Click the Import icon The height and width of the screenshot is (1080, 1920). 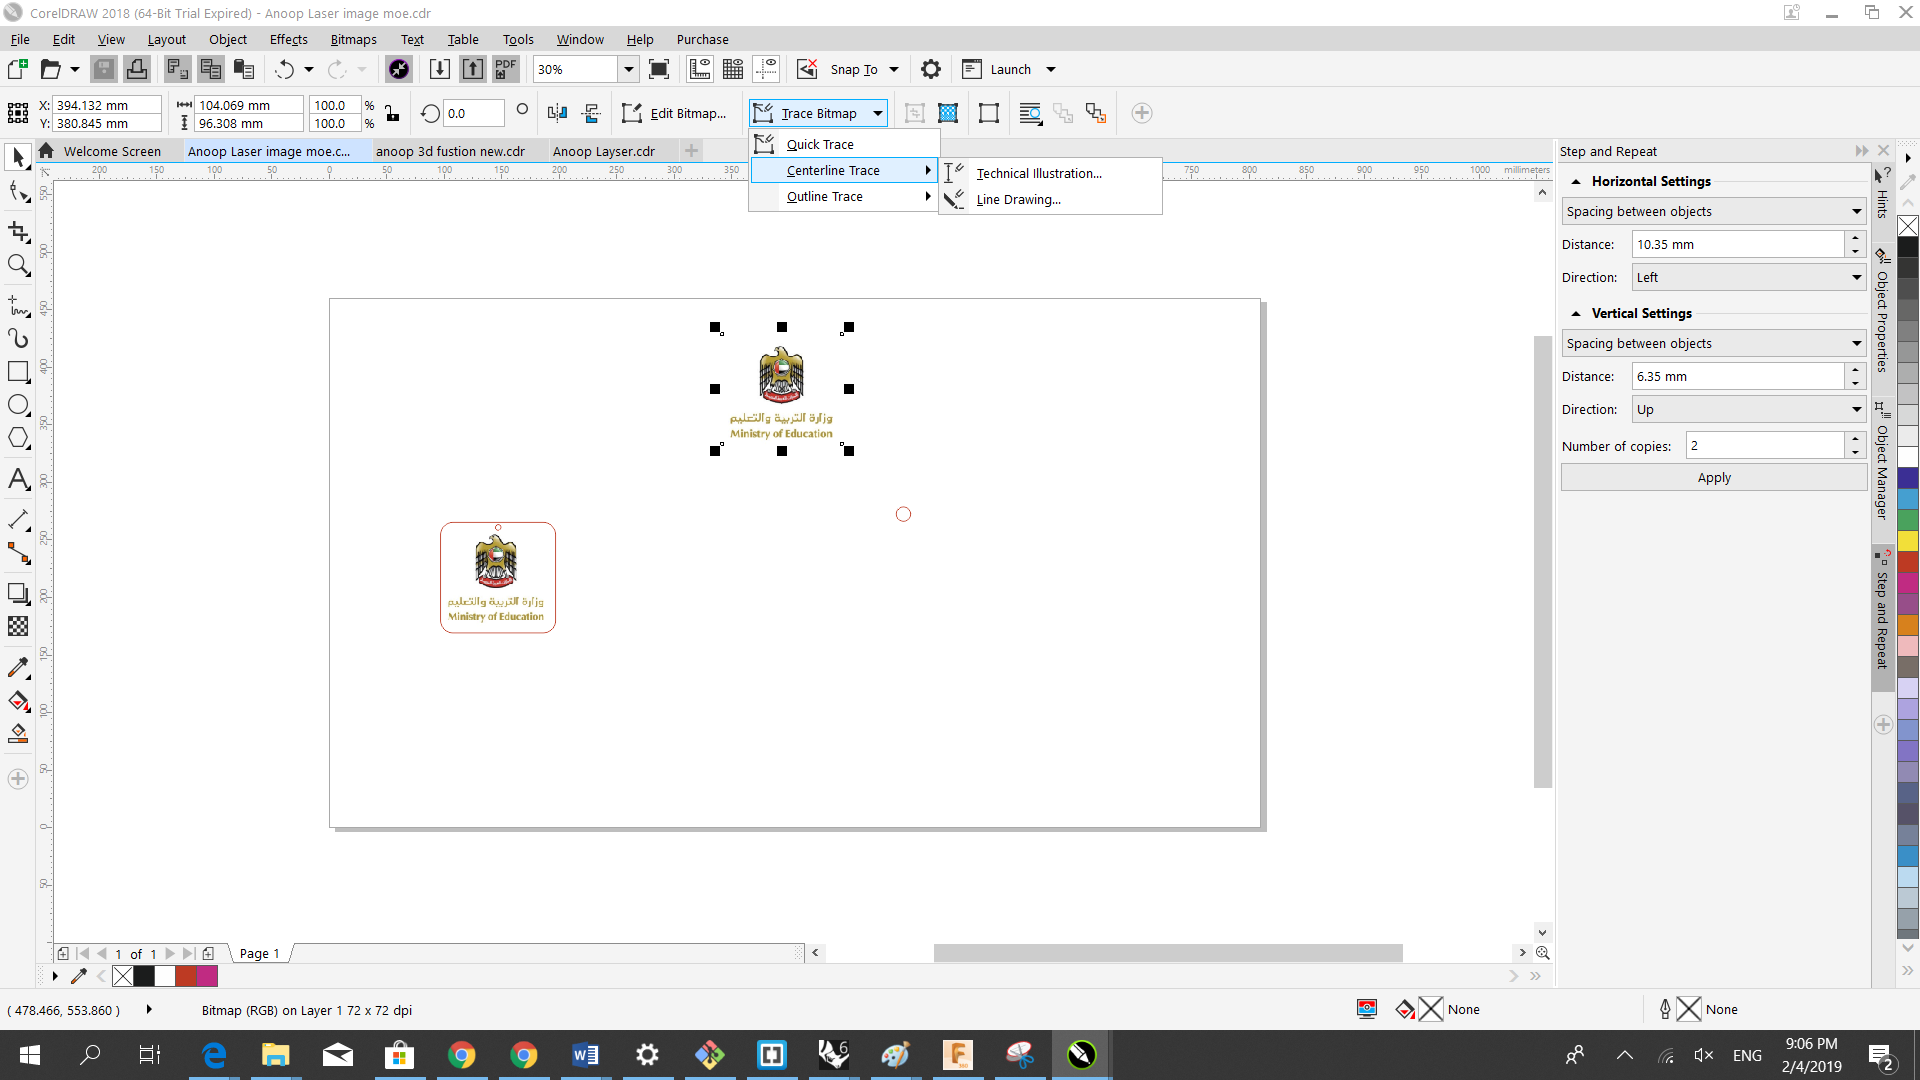tap(439, 69)
